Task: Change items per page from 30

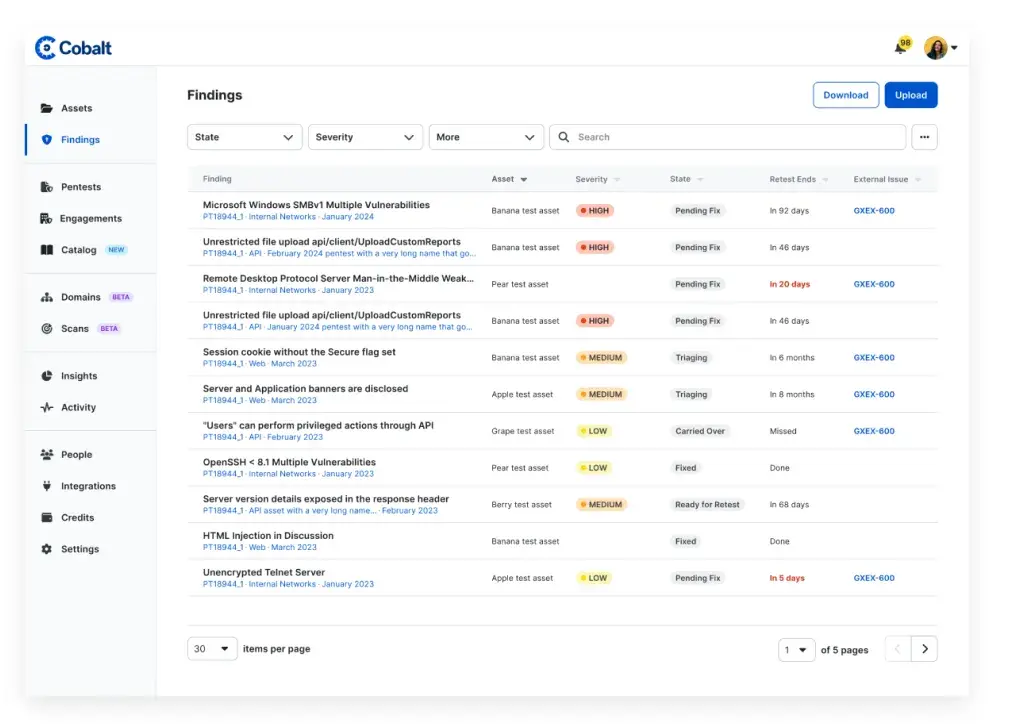Action: [x=211, y=648]
